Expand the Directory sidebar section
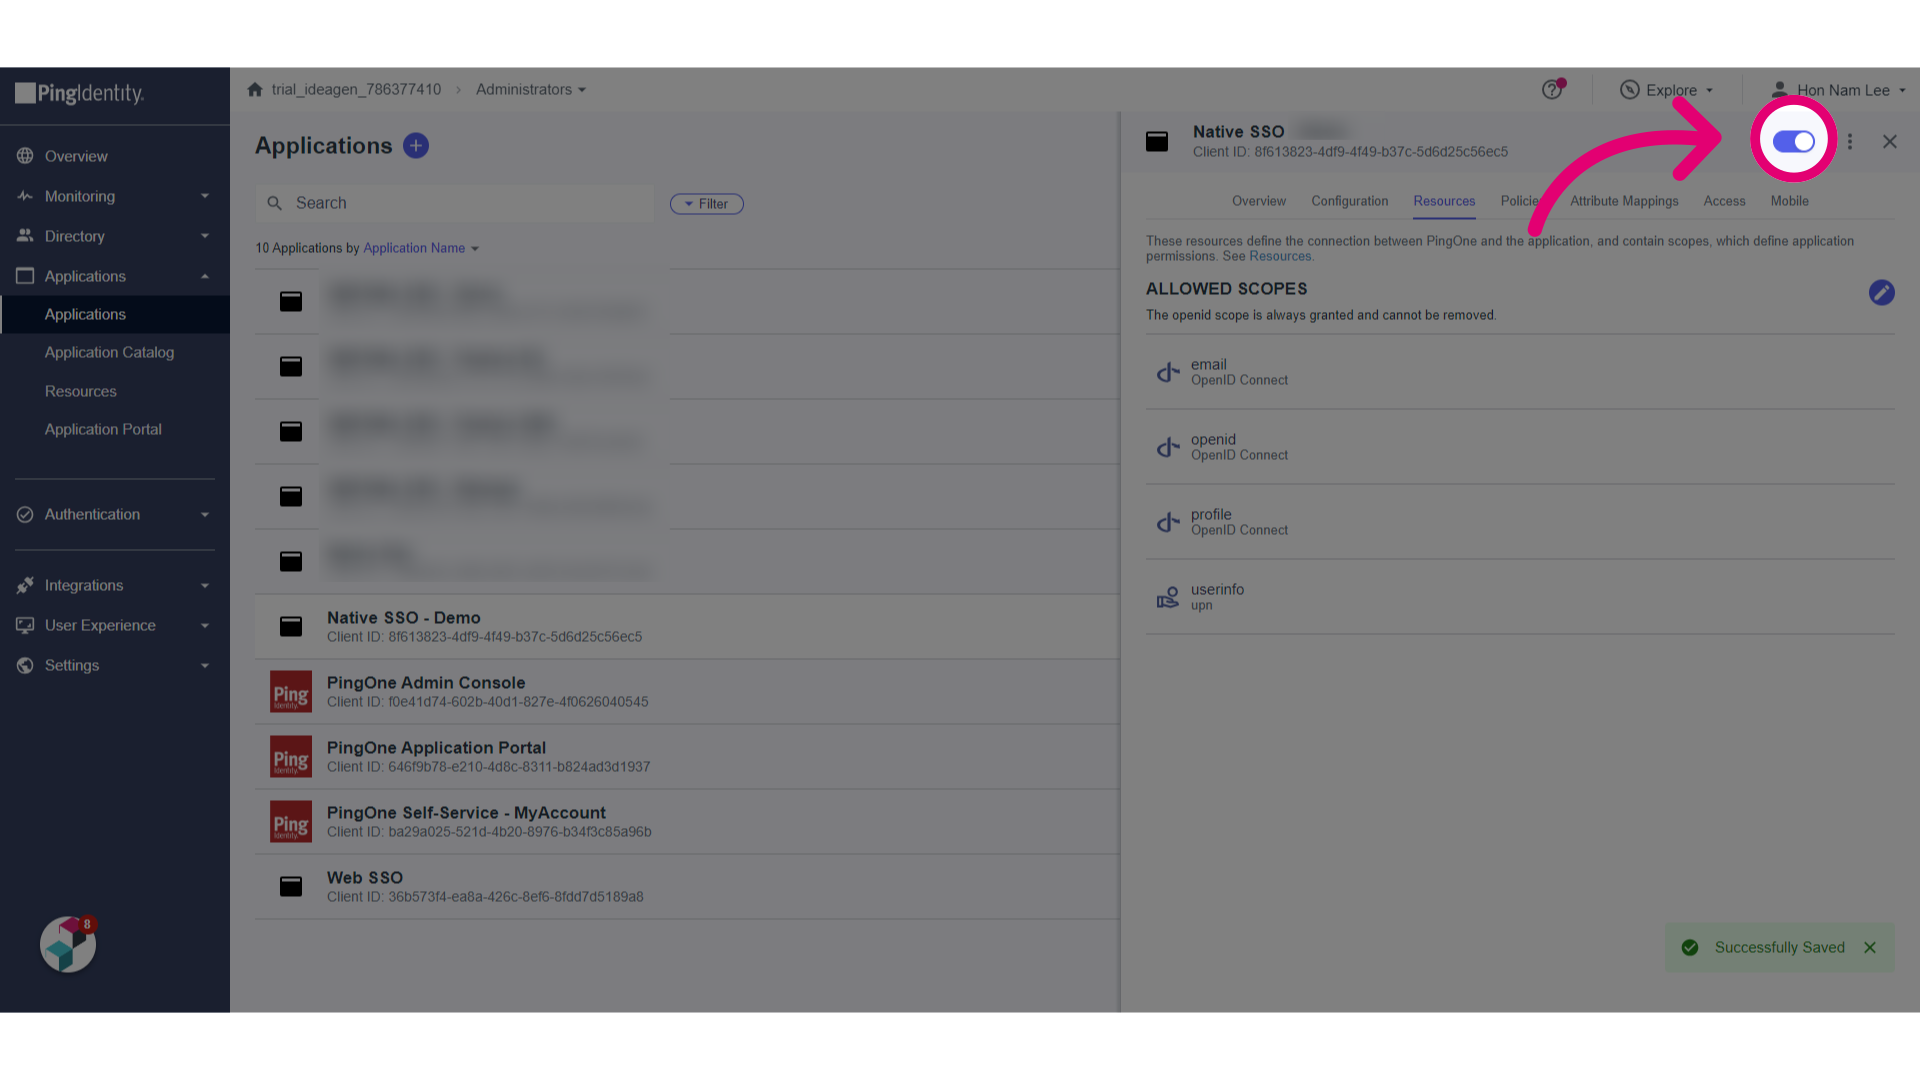1920x1080 pixels. (115, 236)
